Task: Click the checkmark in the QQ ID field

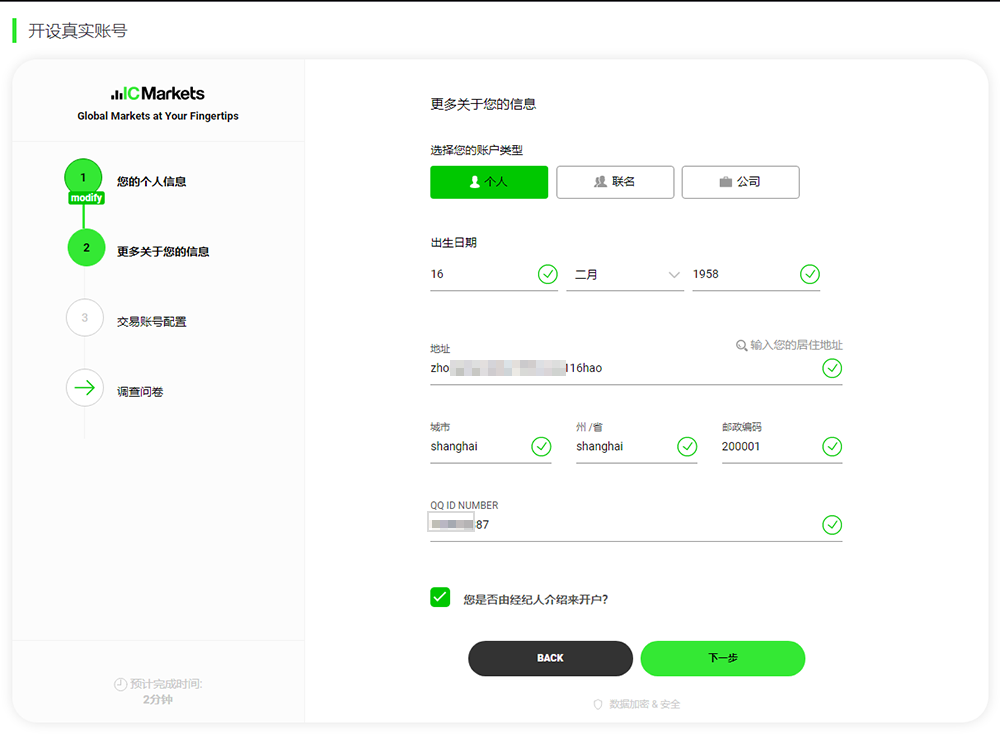Action: 831,525
